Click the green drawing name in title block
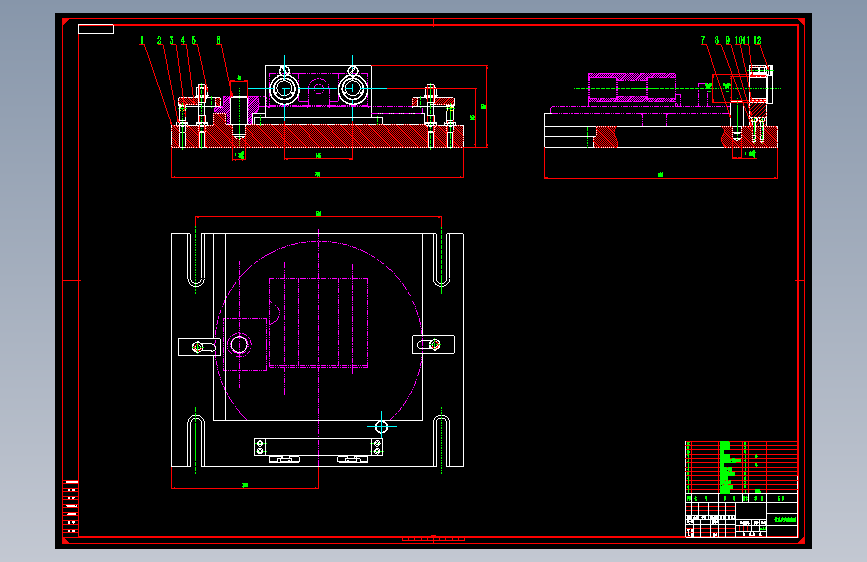 point(785,520)
